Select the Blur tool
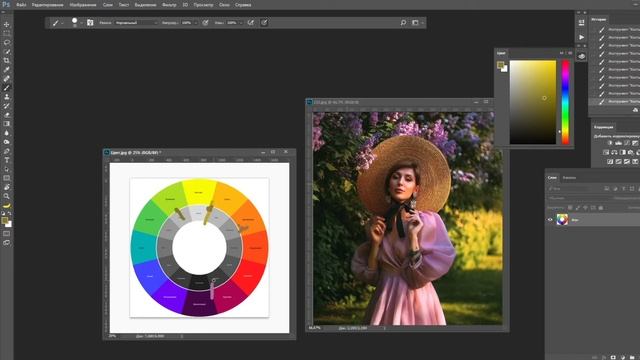This screenshot has width=640, height=360. coord(7,133)
